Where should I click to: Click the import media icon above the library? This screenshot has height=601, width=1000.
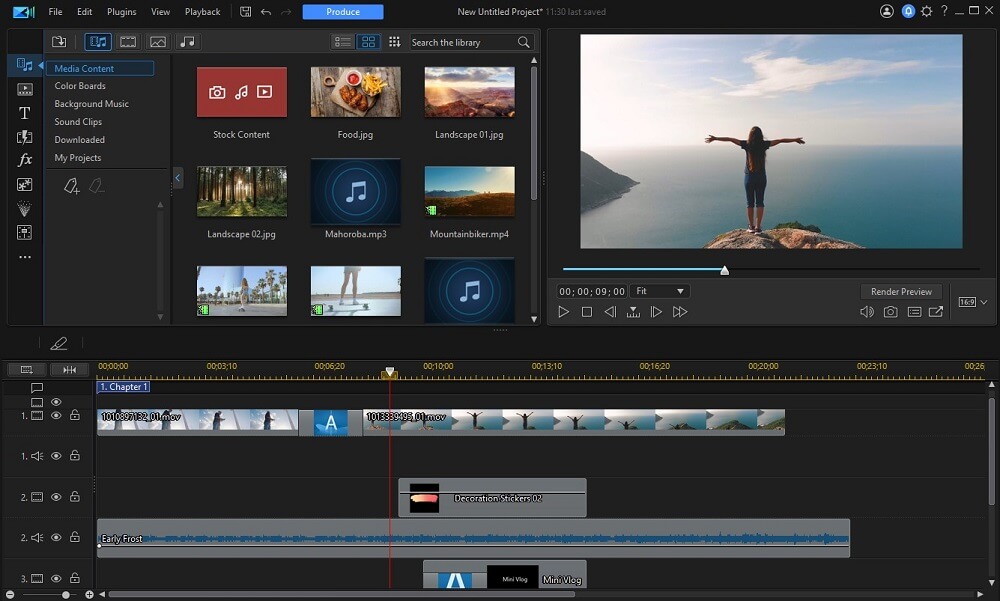pyautogui.click(x=59, y=41)
